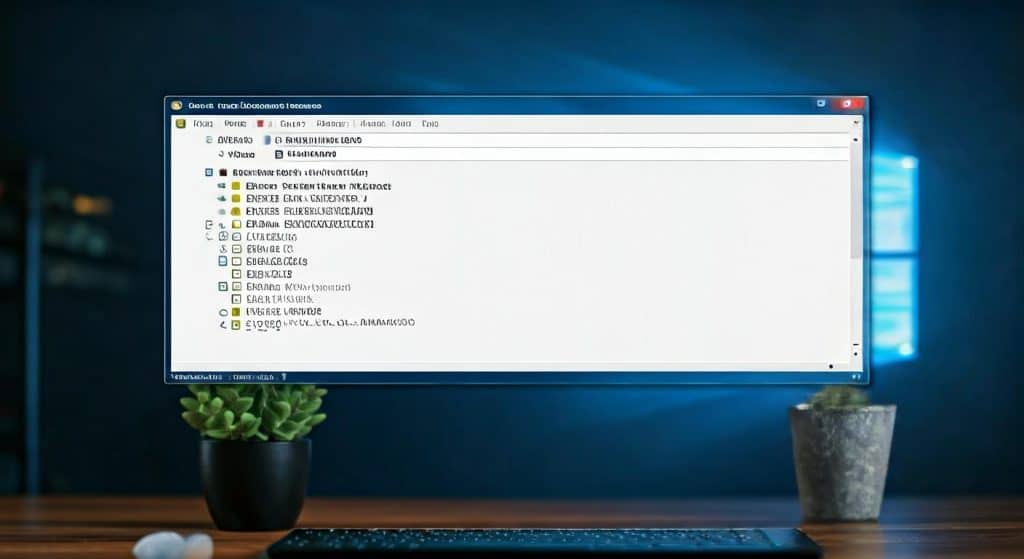This screenshot has height=559, width=1024.
Task: Select the first yellow folder icon under the root node
Action: click(236, 187)
